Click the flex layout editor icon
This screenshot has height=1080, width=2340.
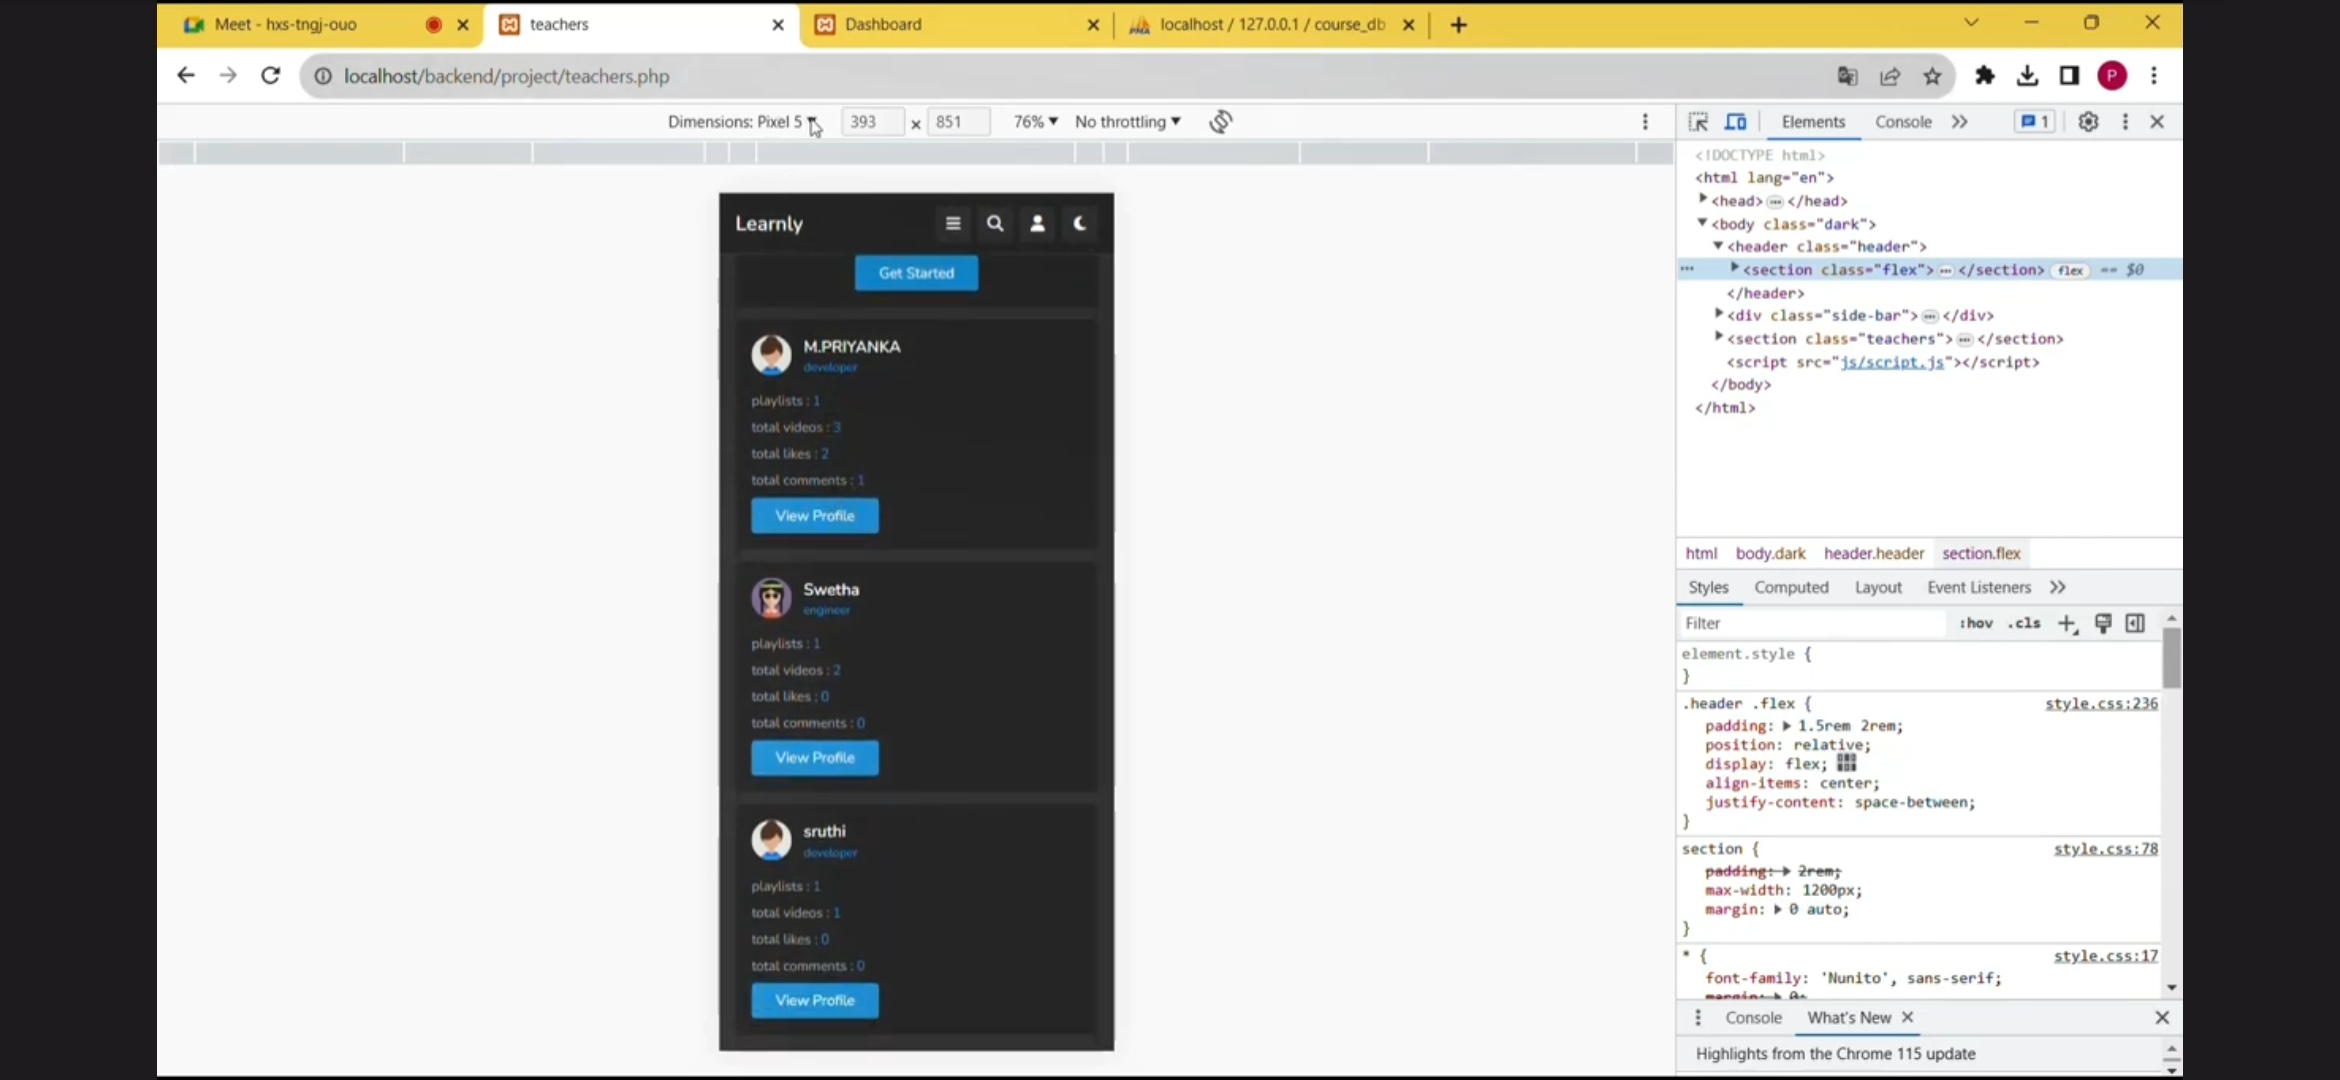pyautogui.click(x=1846, y=764)
